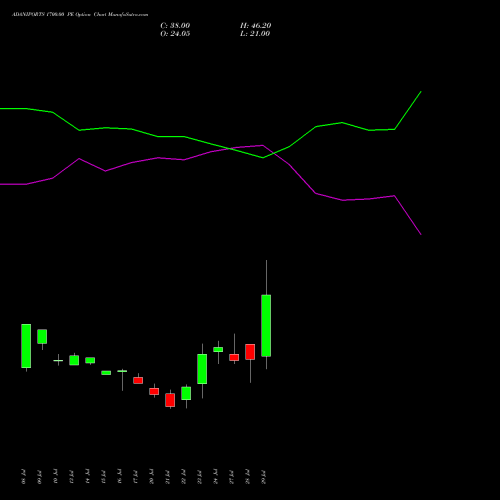Click the 29 Jul date axis label
Image resolution: width=500 pixels, height=500 pixels.
(x=264, y=477)
